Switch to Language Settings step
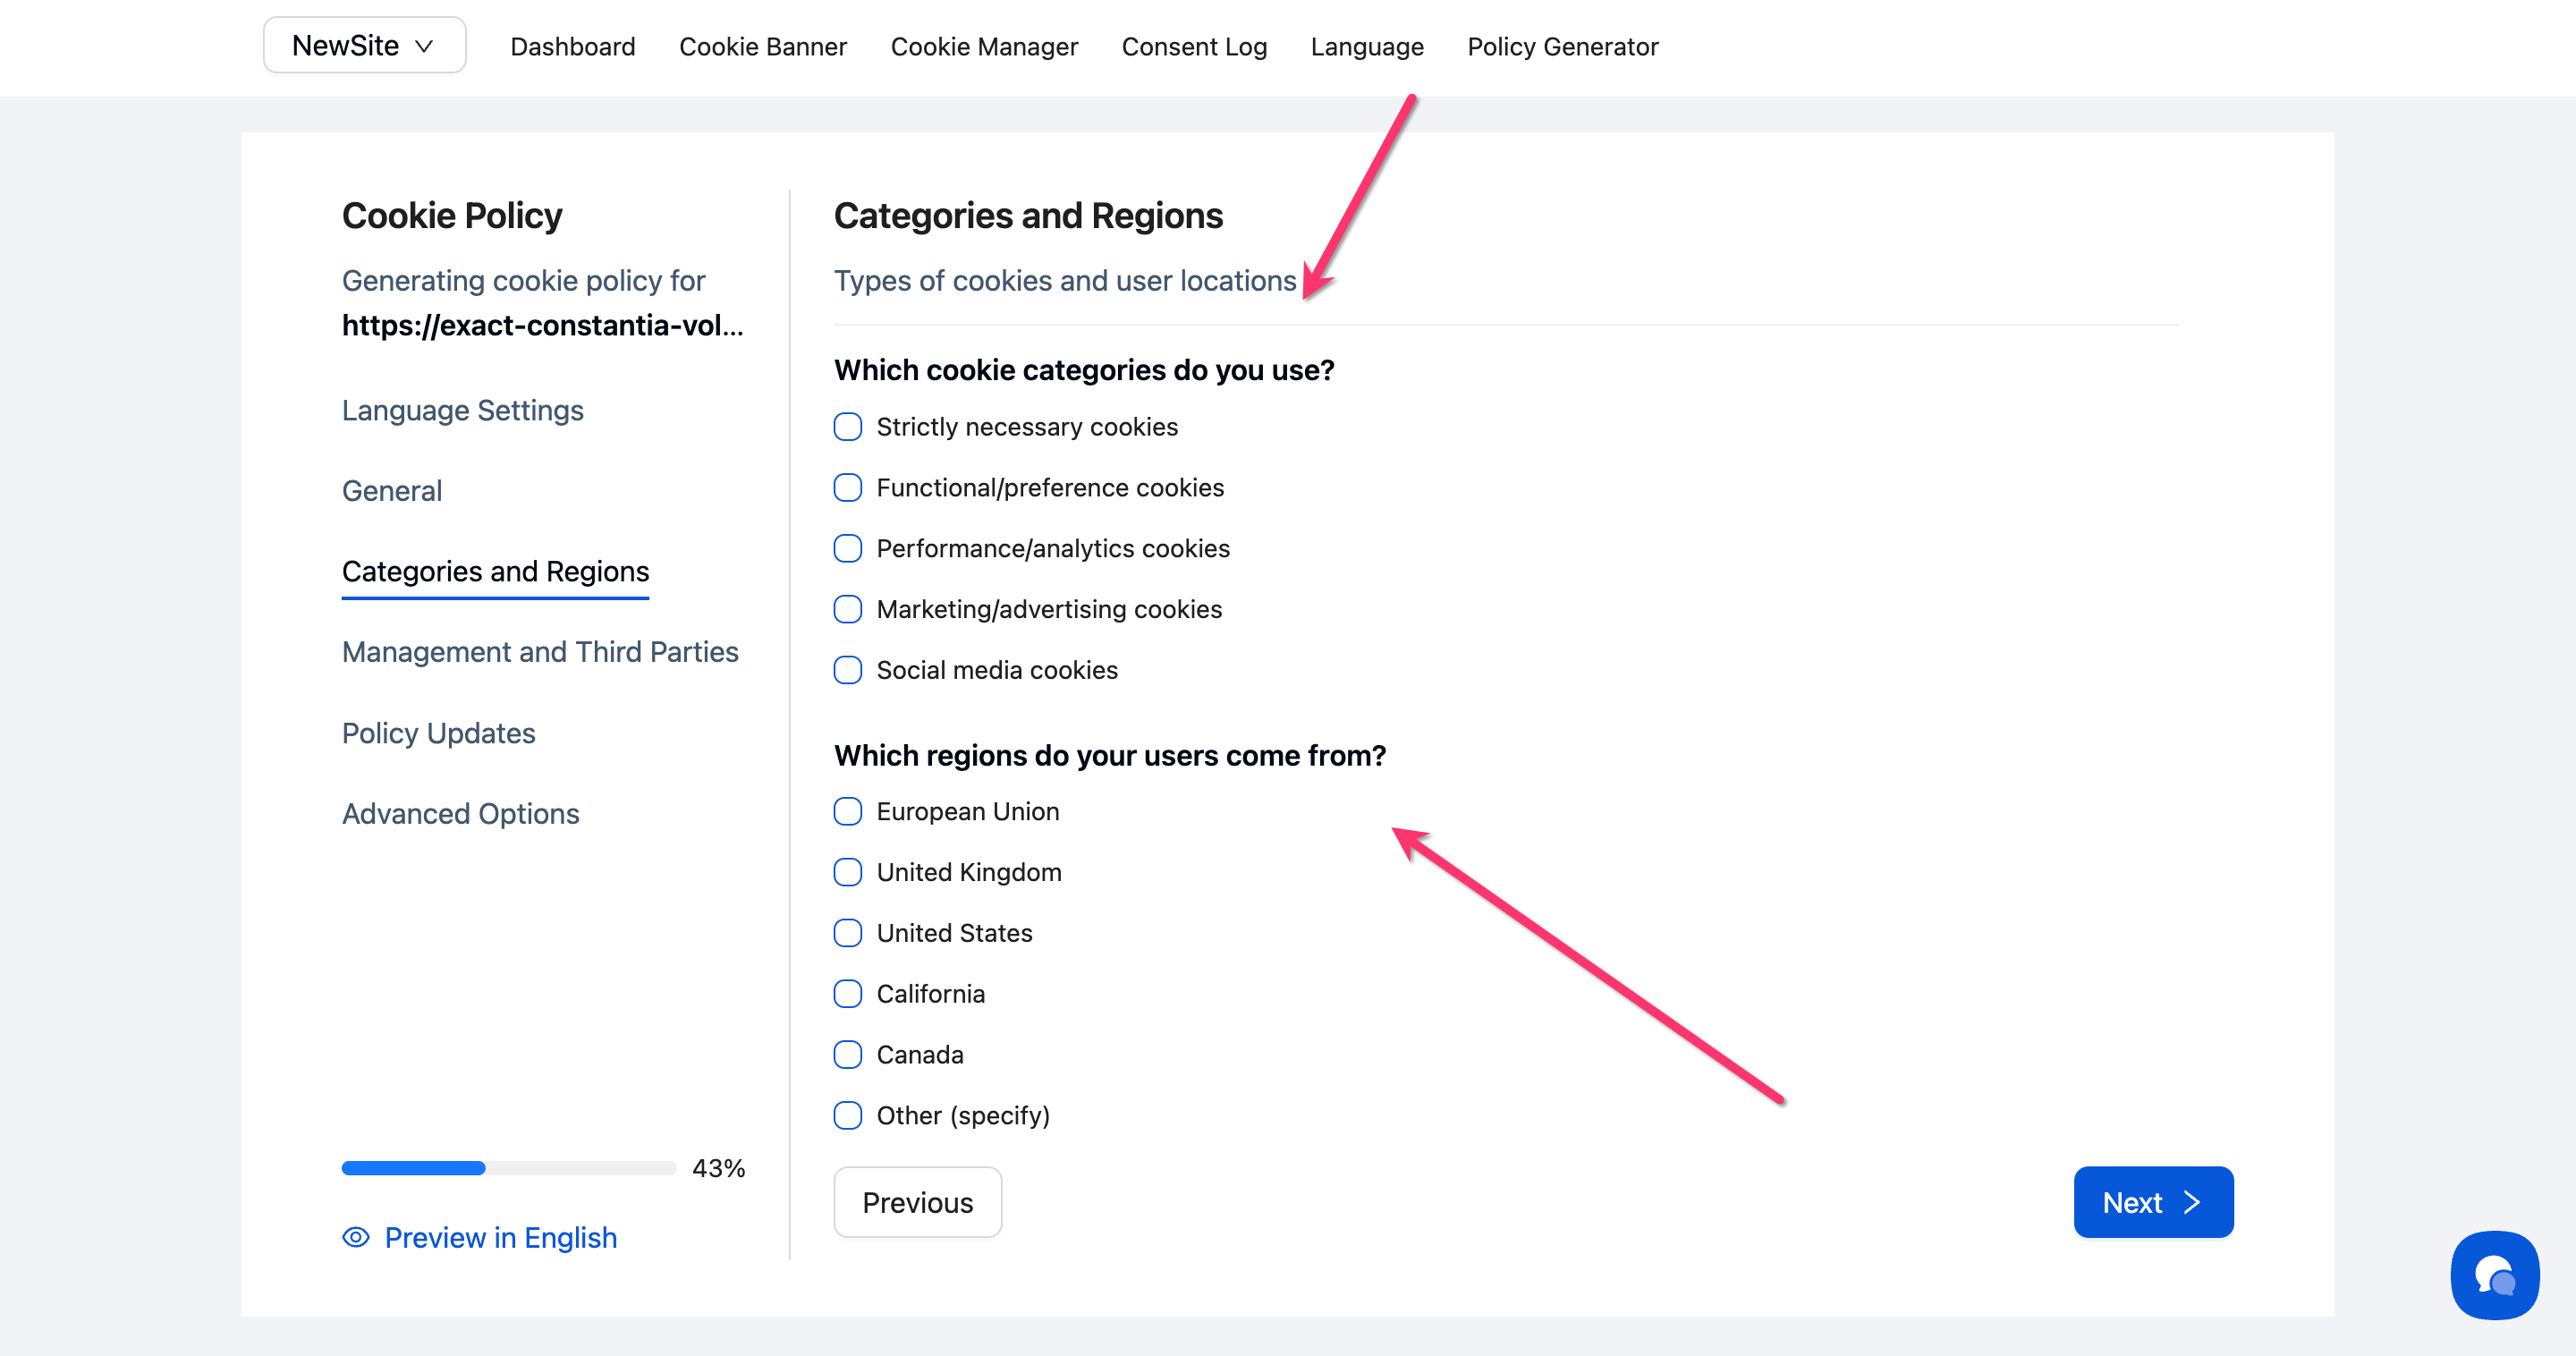Viewport: 2576px width, 1356px height. click(x=462, y=410)
